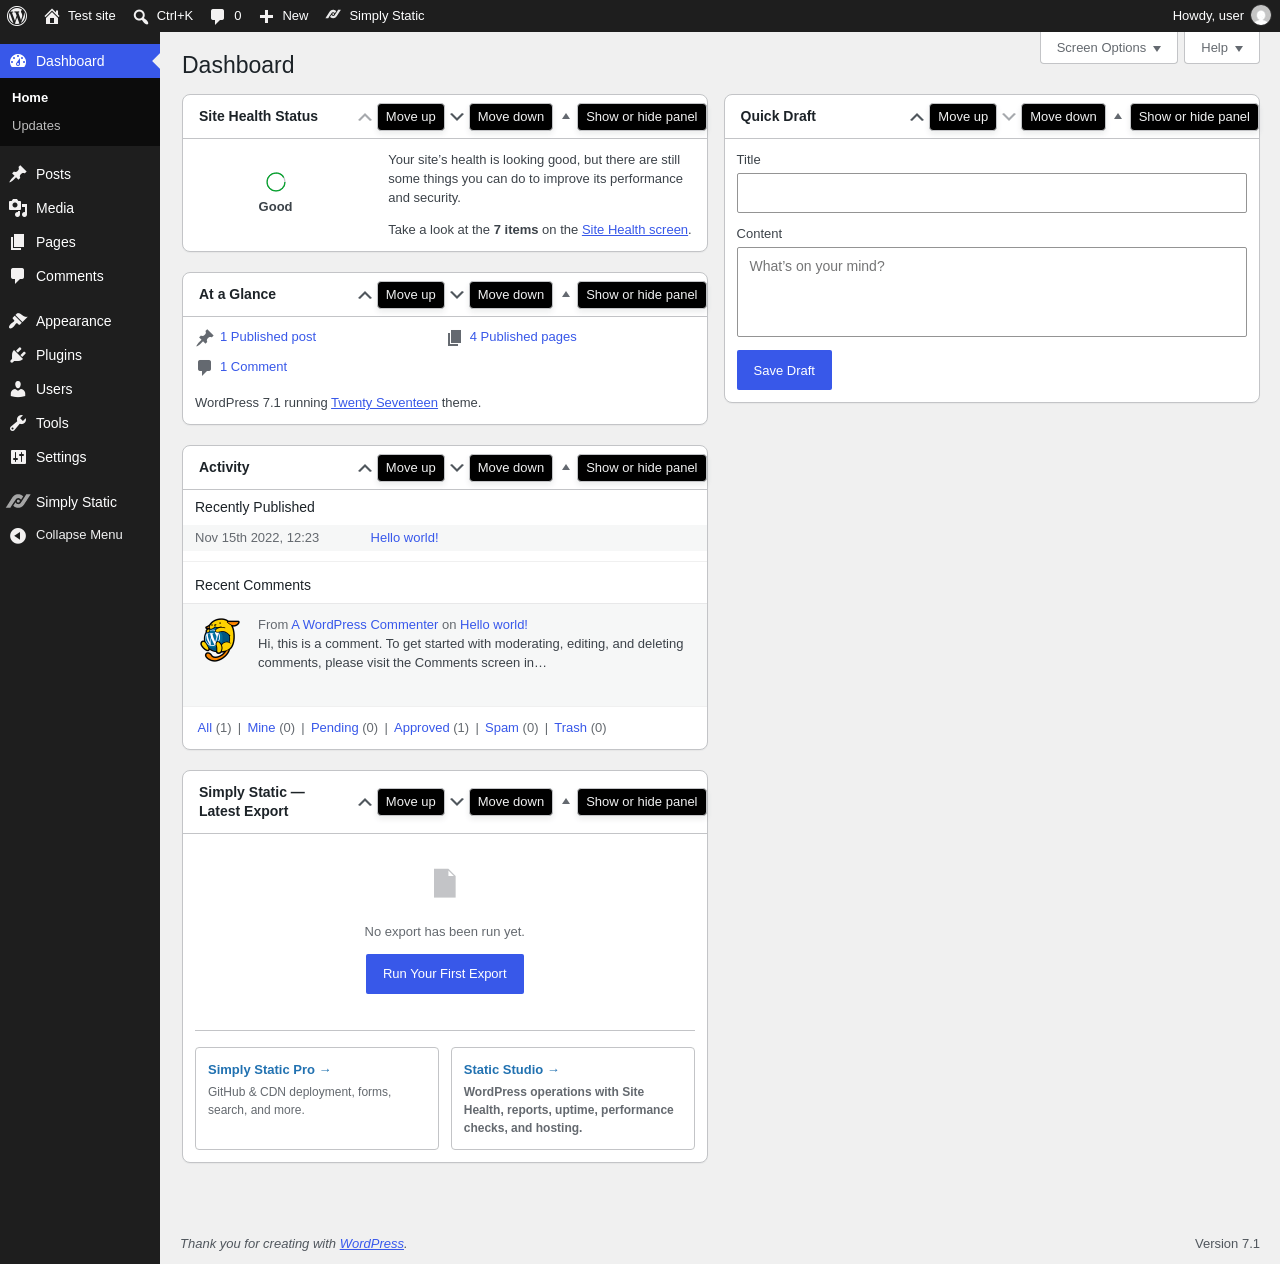Expand the Screen Options dropdown
Screen dimensions: 1280x1264
1109,48
